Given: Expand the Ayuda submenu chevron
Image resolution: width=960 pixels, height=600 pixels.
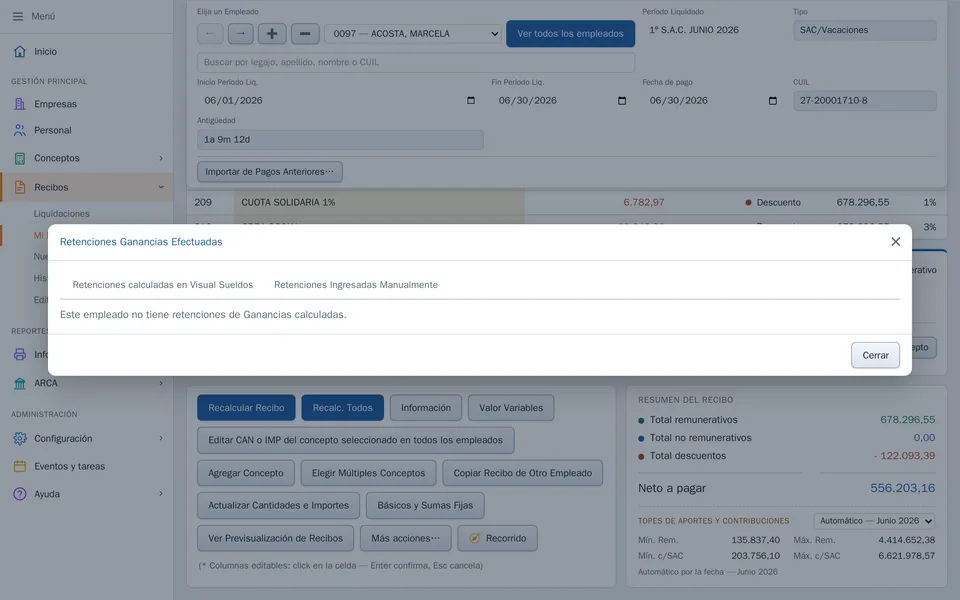Looking at the screenshot, I should 161,494.
